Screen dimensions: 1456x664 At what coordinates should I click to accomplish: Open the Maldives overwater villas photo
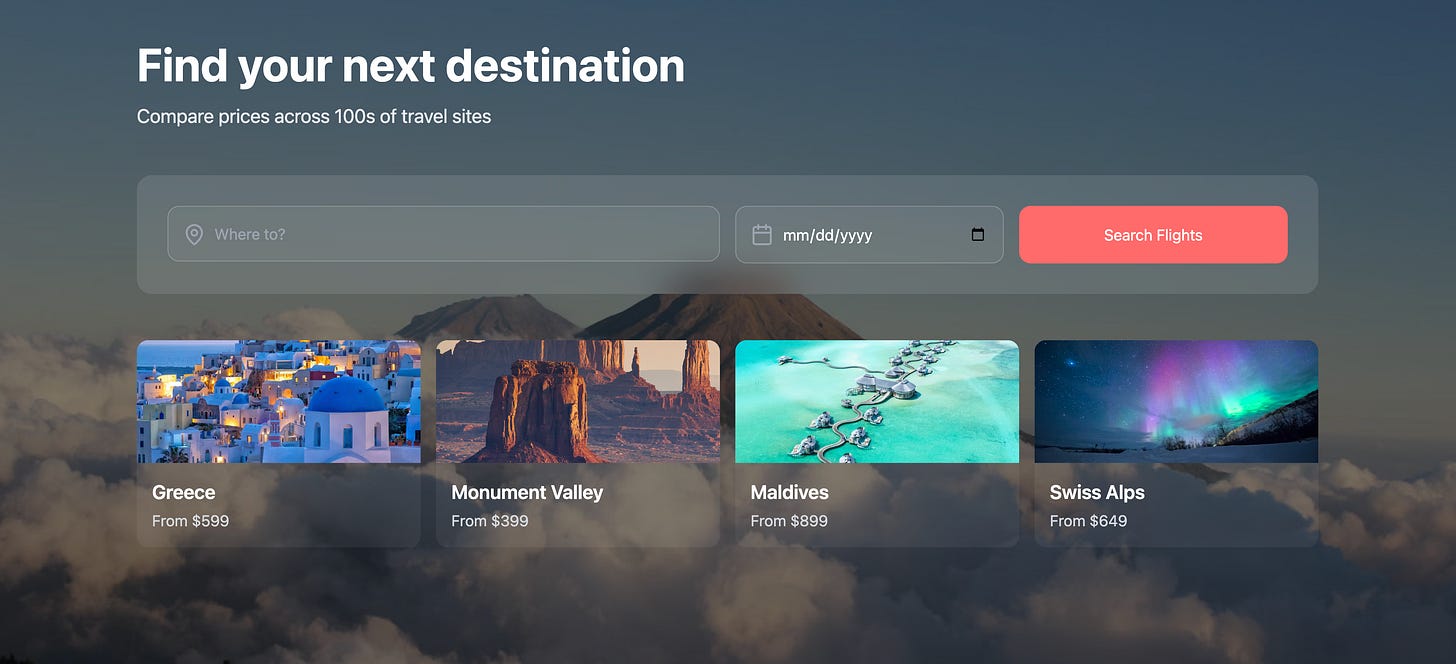tap(877, 402)
